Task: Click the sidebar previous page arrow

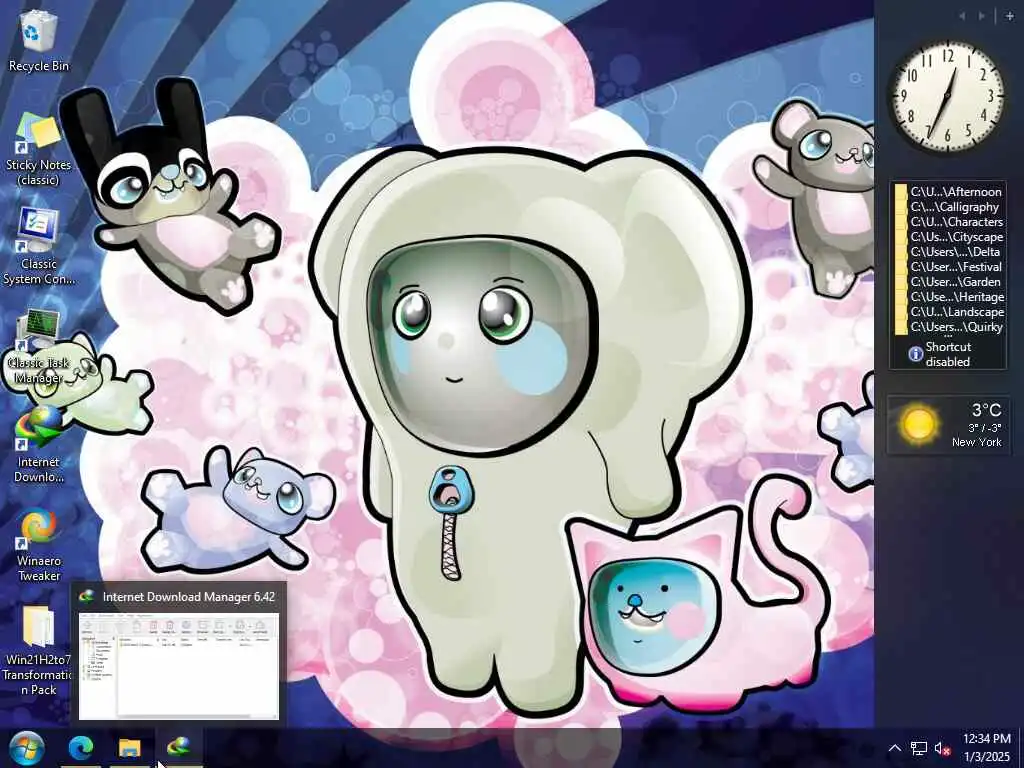Action: (962, 16)
